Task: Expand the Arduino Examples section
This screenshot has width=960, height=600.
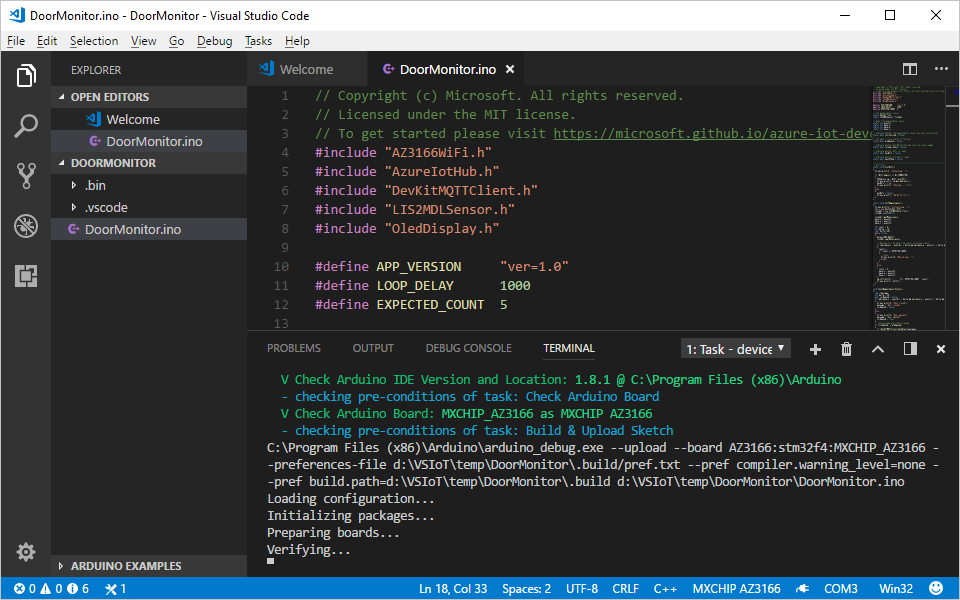Action: pyautogui.click(x=125, y=566)
